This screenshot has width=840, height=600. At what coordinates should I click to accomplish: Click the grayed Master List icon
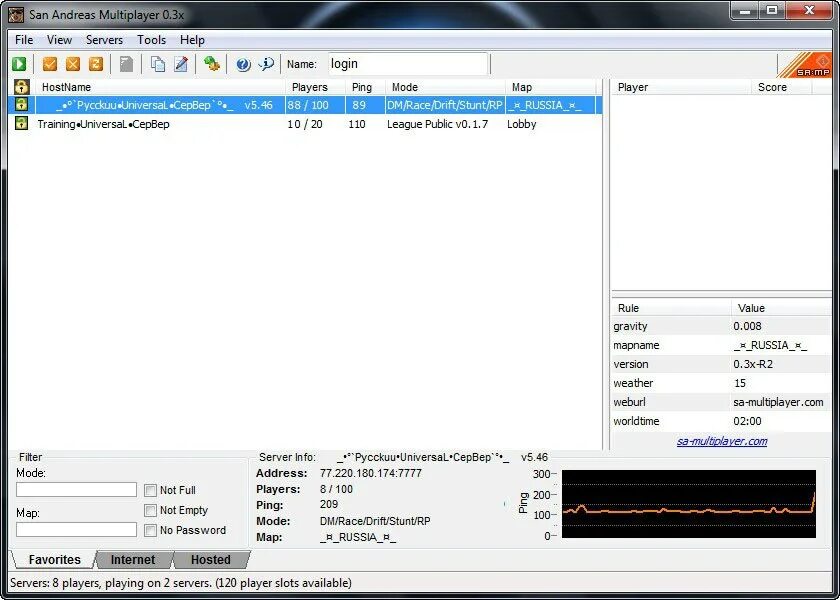tap(126, 64)
